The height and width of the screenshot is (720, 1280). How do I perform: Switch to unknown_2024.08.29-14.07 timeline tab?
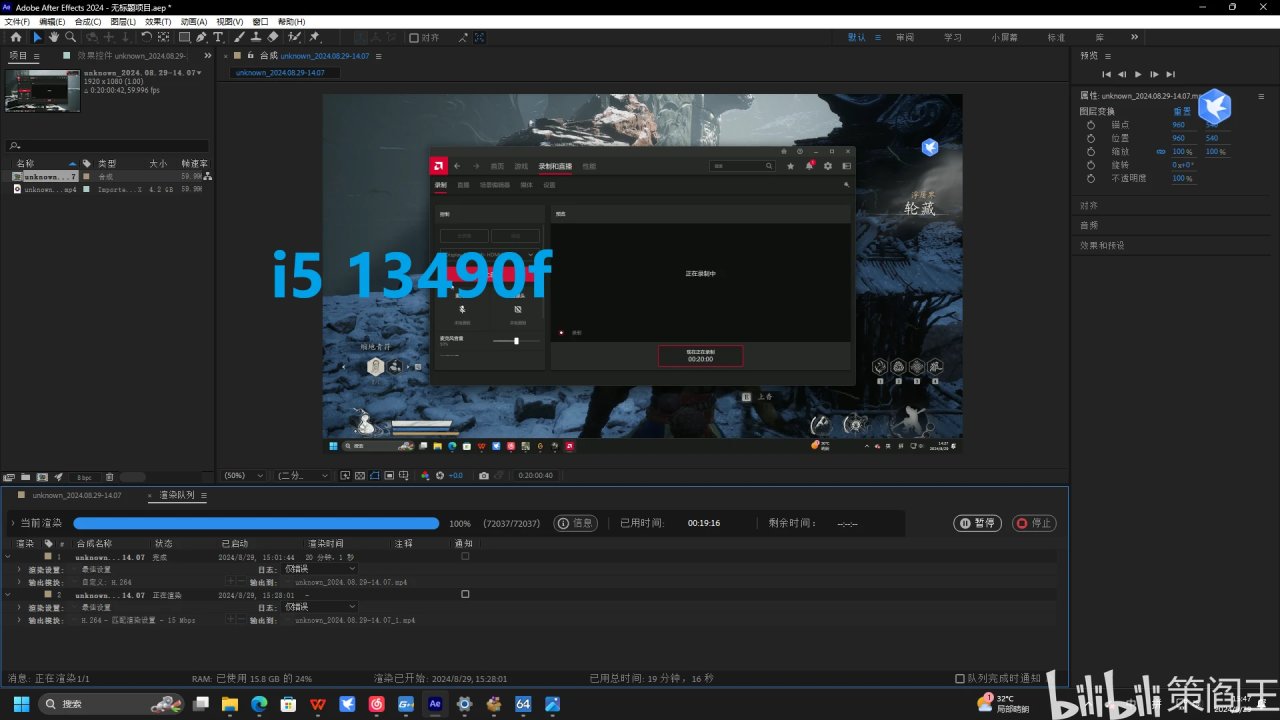point(77,495)
